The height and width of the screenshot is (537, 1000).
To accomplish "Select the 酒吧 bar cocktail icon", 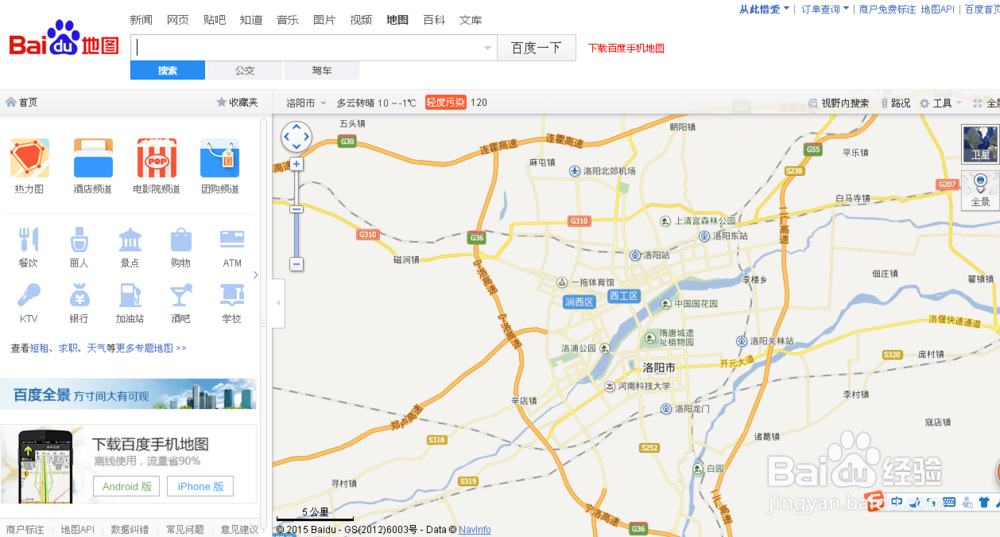I will tap(180, 295).
